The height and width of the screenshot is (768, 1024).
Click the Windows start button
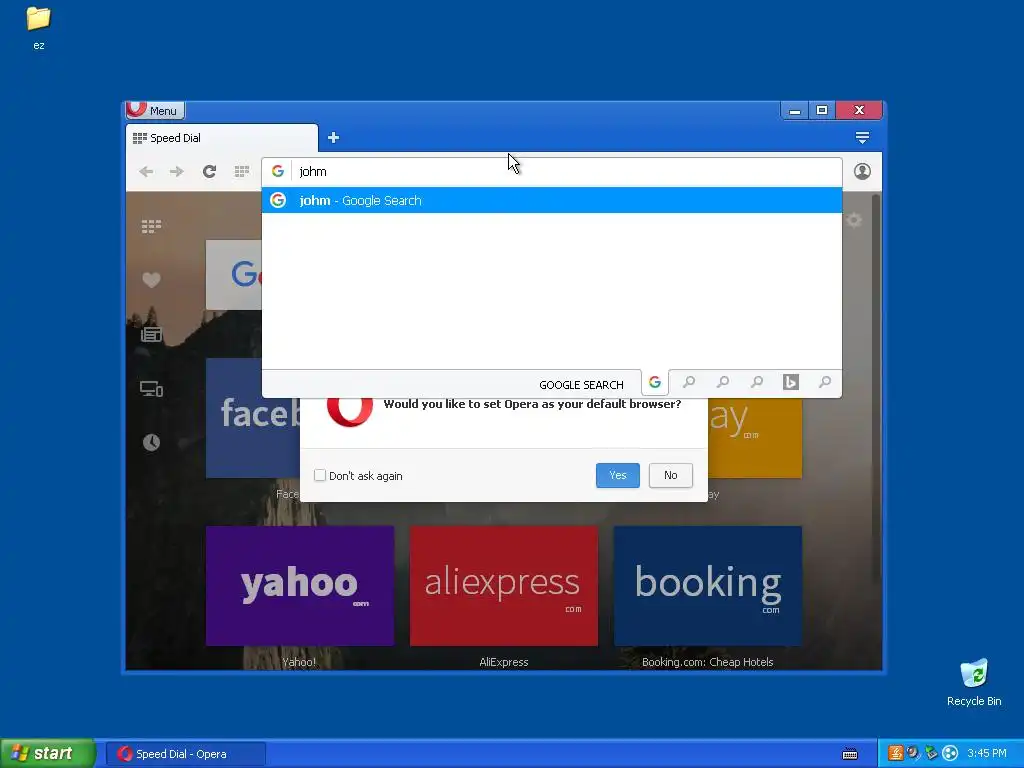click(48, 754)
